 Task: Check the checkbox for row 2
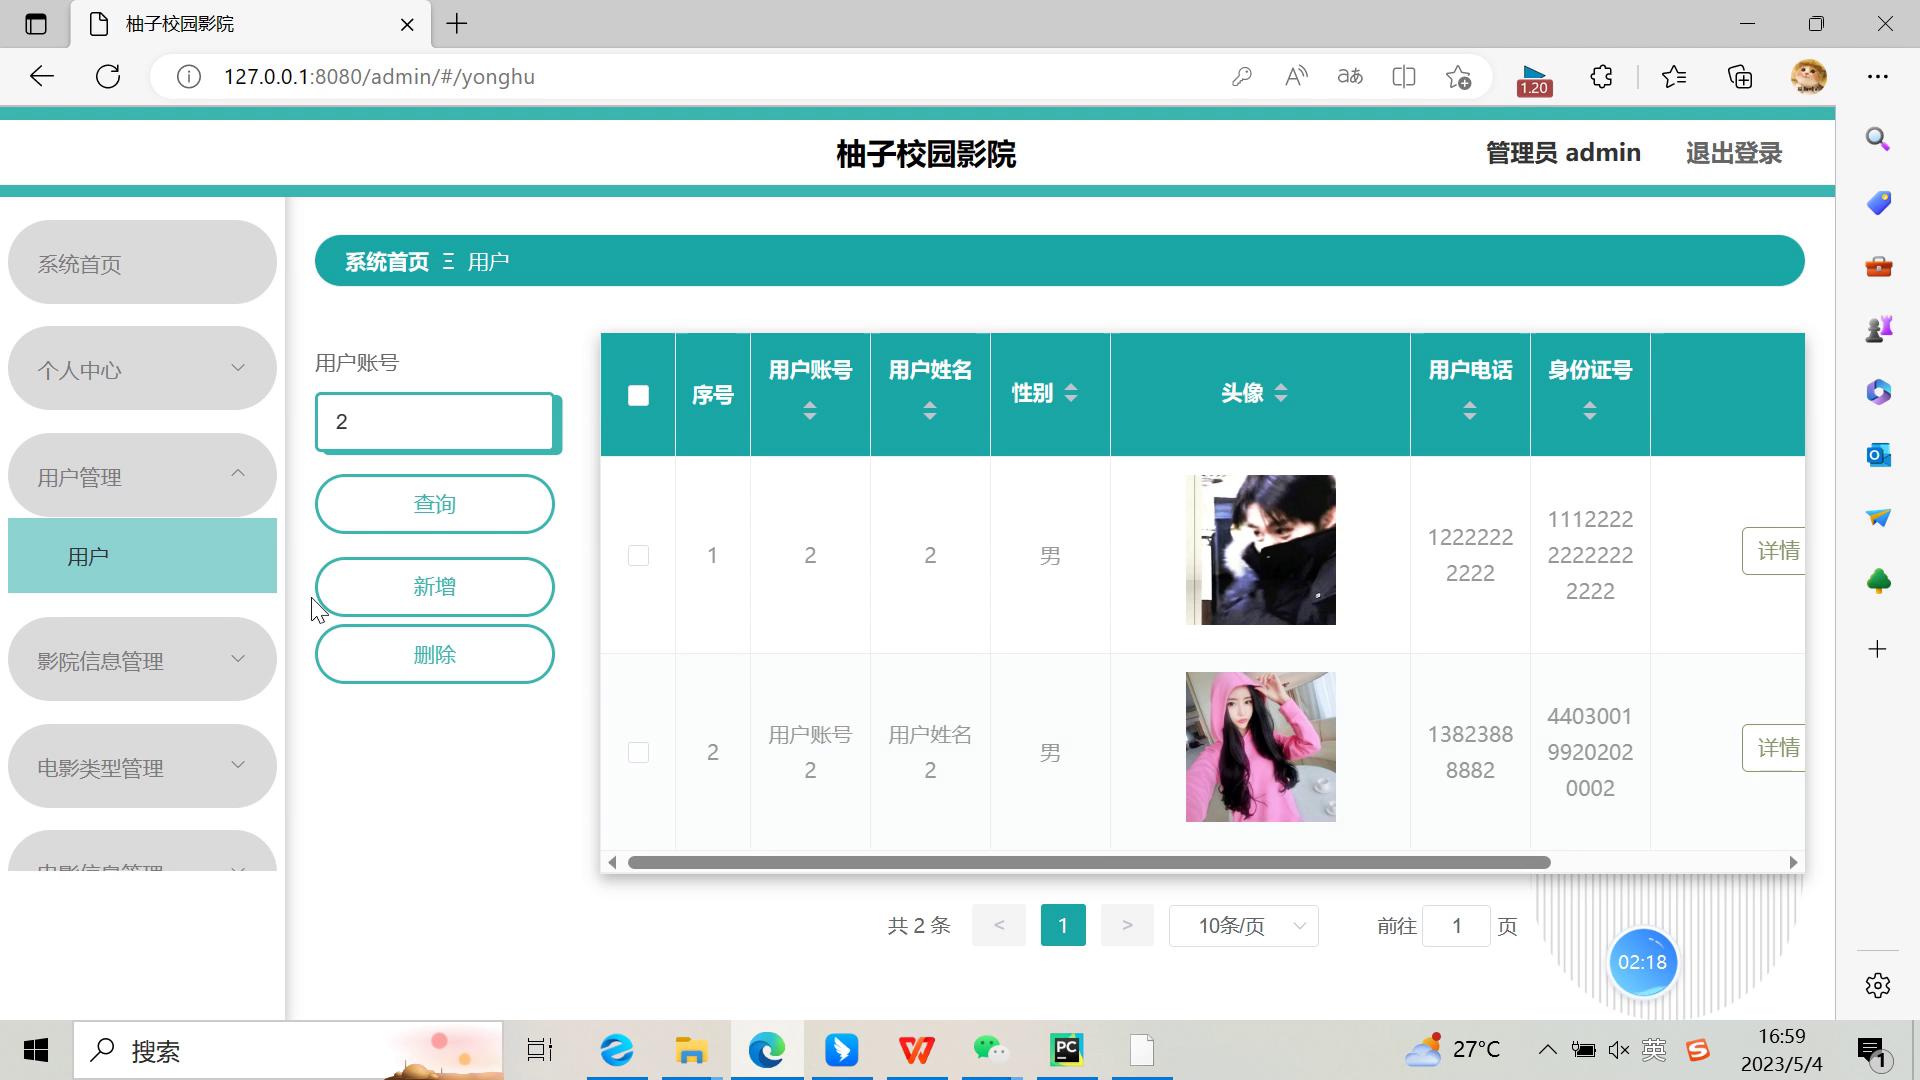pyautogui.click(x=638, y=752)
